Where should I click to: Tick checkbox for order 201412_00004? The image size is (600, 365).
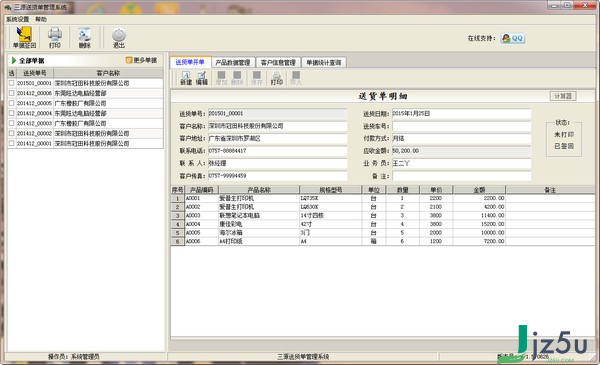[11, 113]
